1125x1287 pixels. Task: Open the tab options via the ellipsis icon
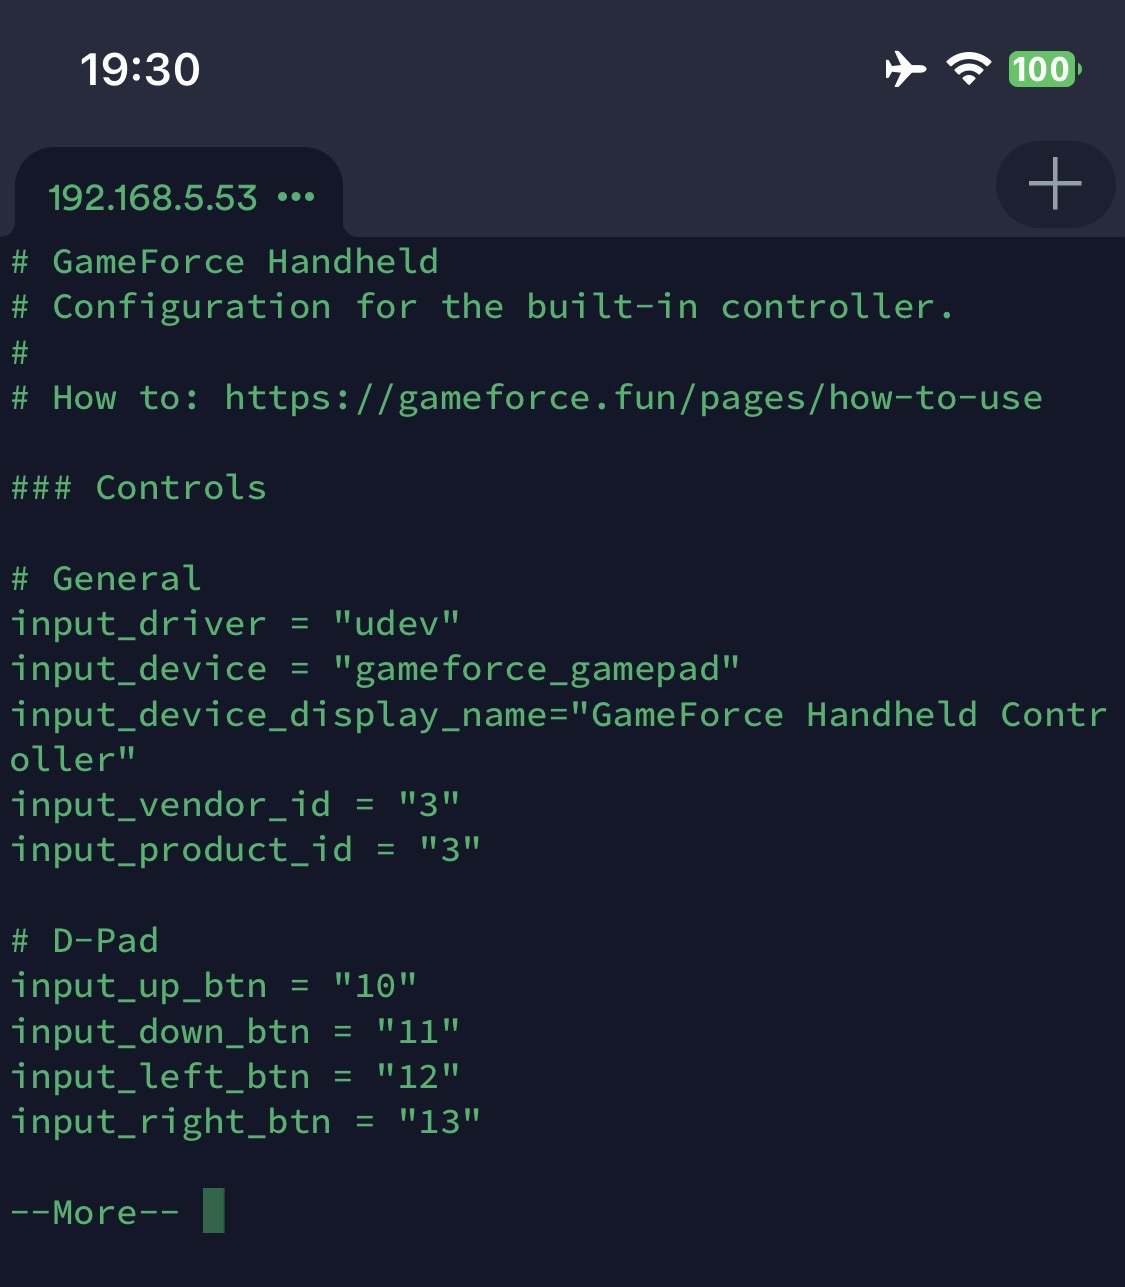click(297, 198)
